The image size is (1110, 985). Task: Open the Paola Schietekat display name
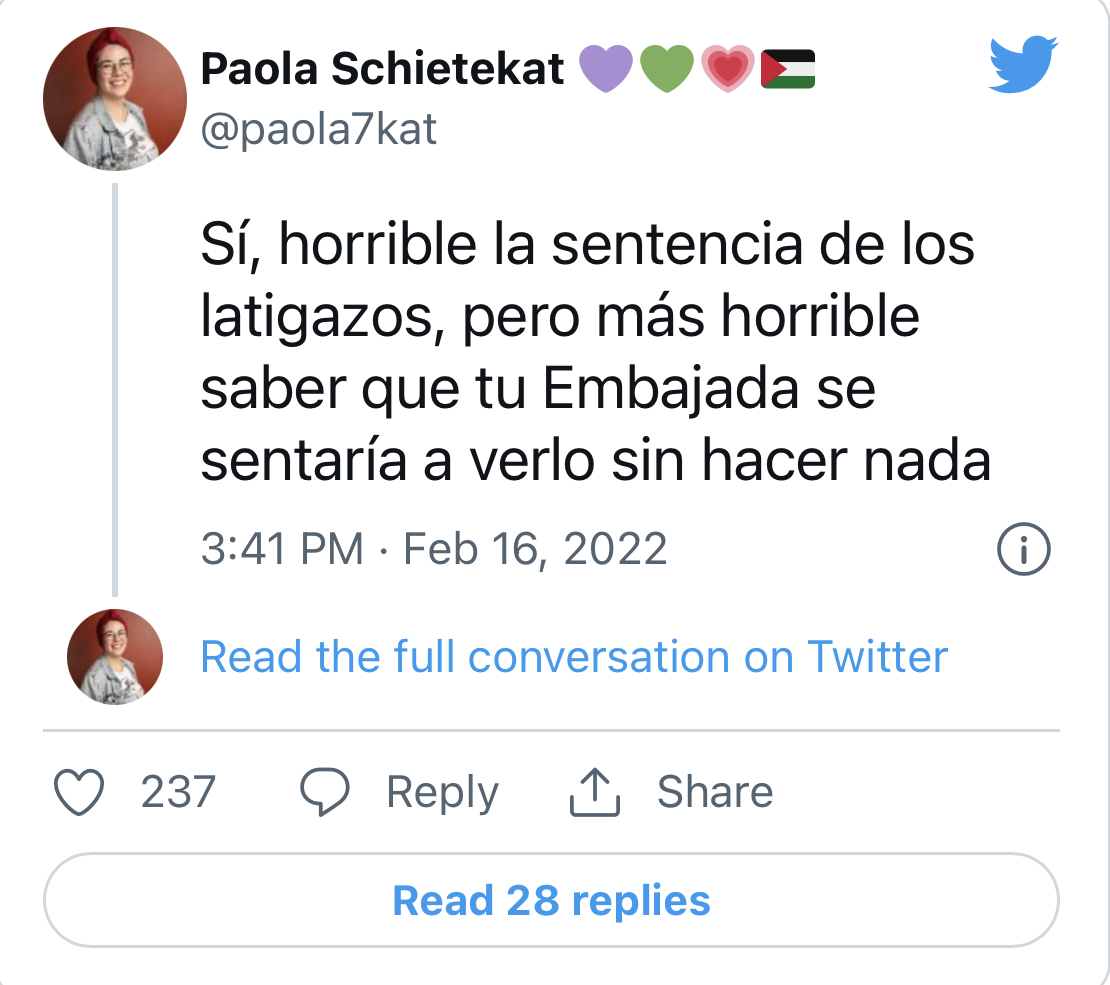[x=382, y=69]
